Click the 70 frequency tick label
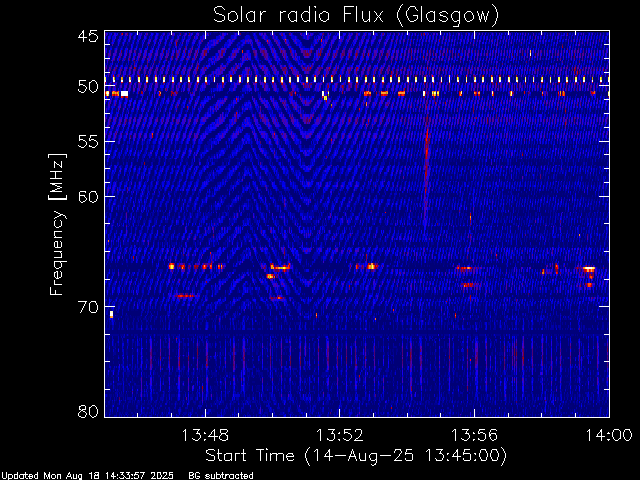This screenshot has height=480, width=640. (x=88, y=307)
